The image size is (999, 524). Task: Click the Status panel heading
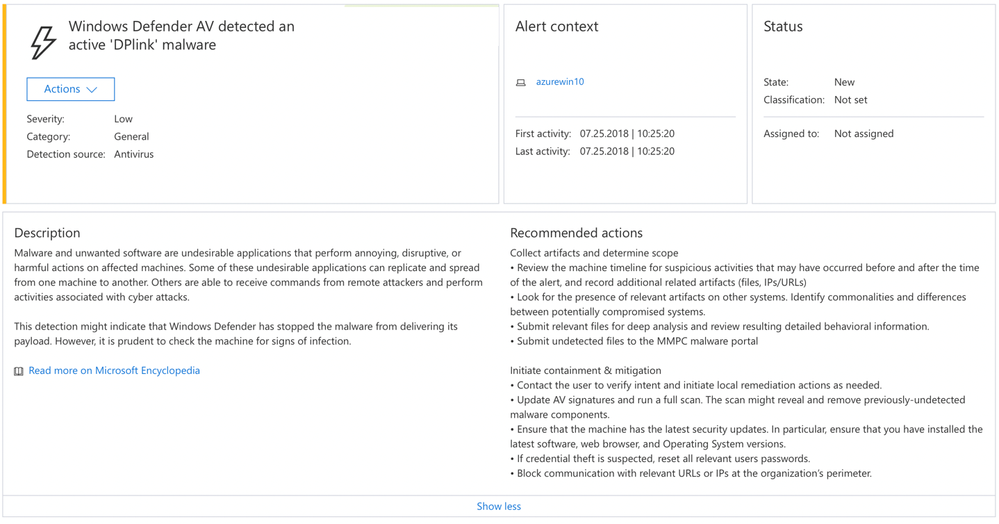pos(783,27)
